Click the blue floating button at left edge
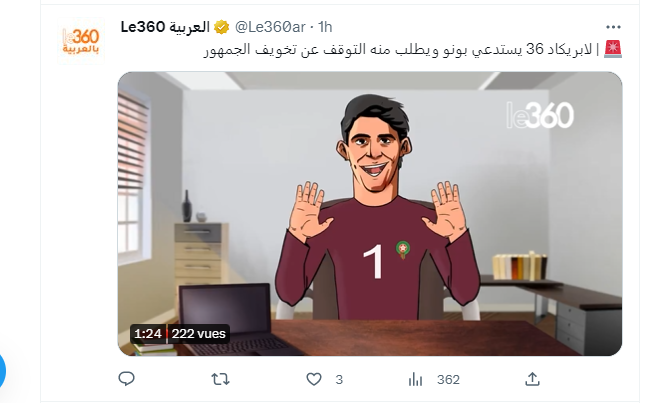This screenshot has width=656, height=403. coord(3,371)
